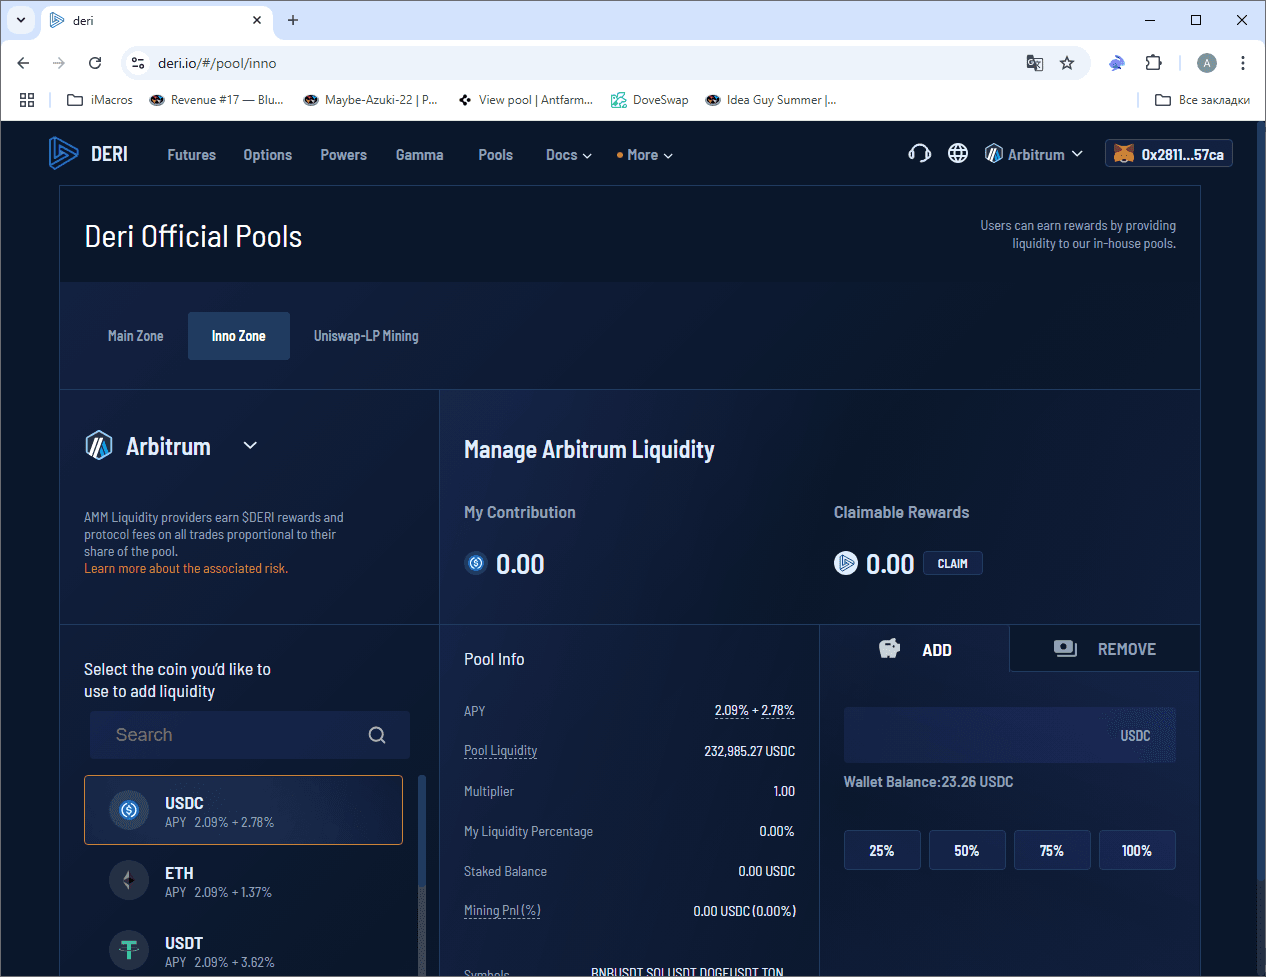The height and width of the screenshot is (977, 1266).
Task: Open the Futures page
Action: tap(192, 155)
